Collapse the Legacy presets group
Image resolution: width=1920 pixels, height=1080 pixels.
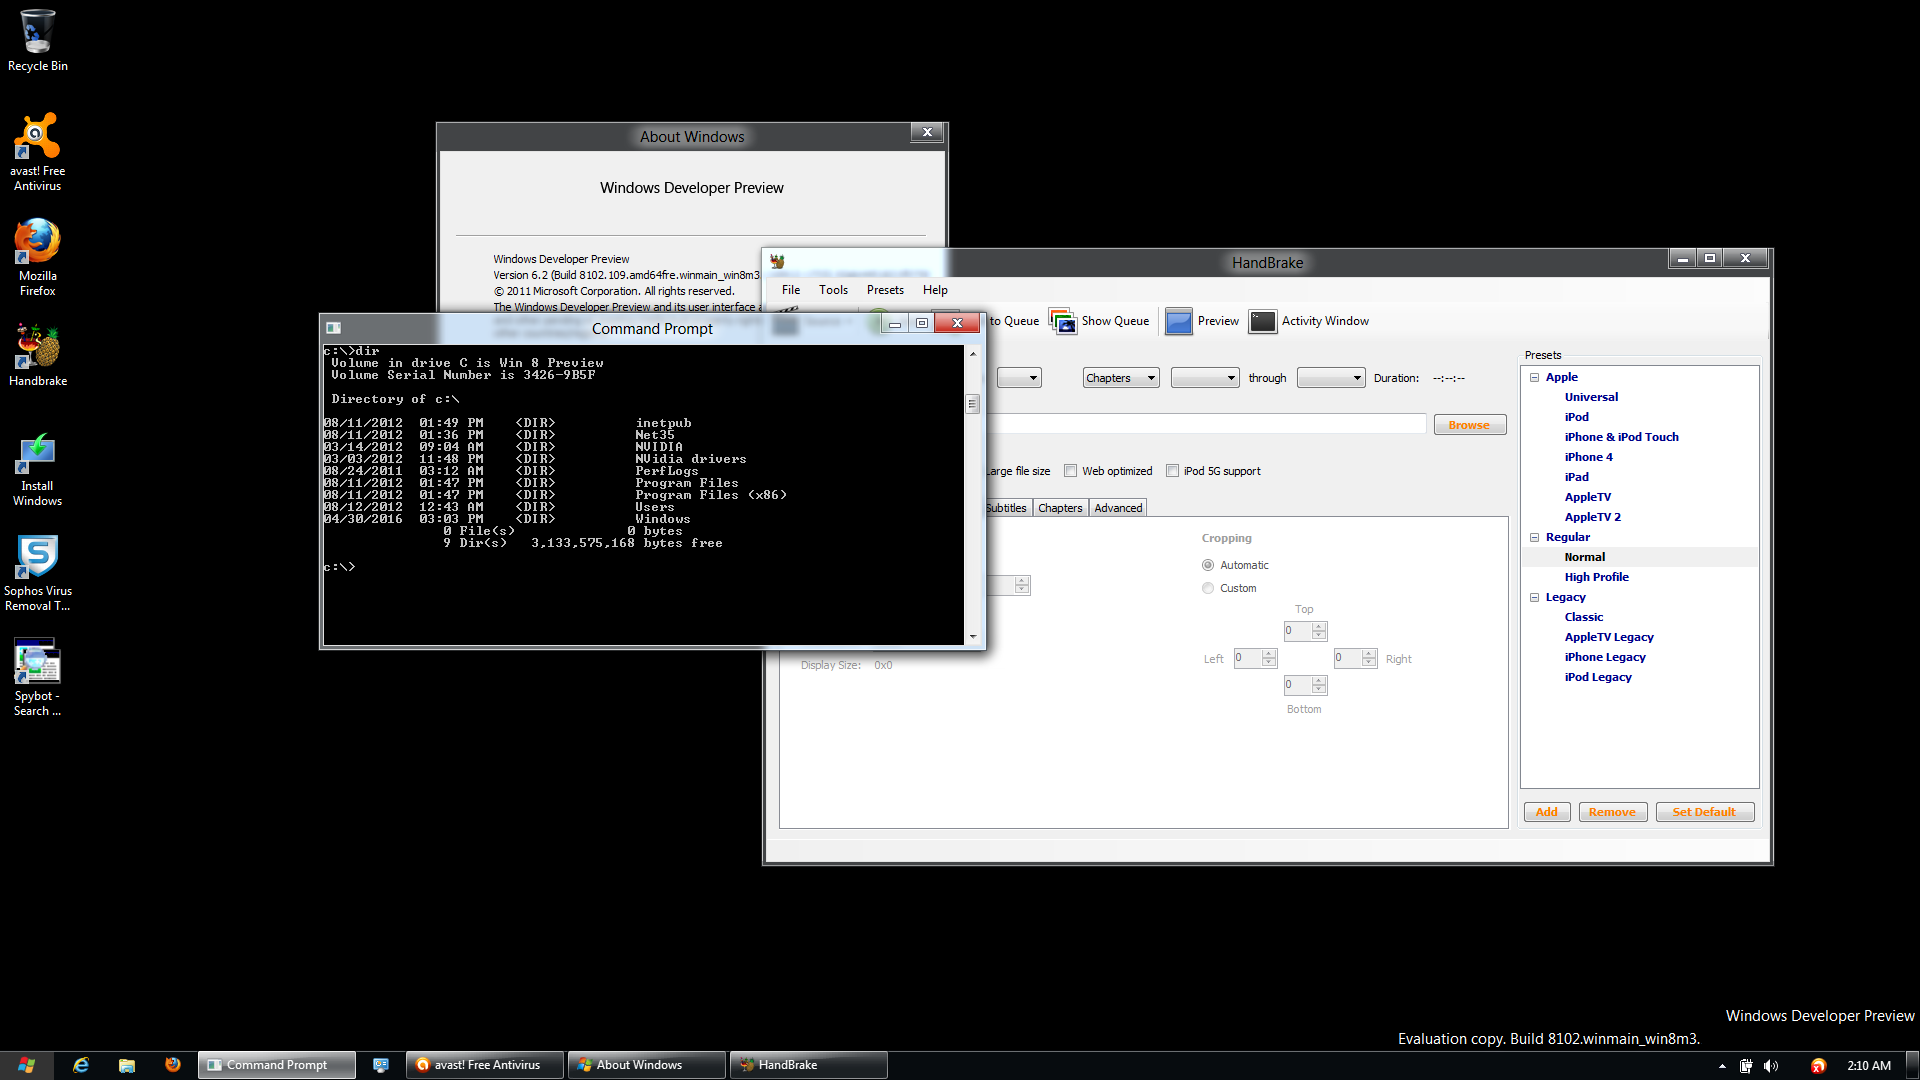[1534, 597]
